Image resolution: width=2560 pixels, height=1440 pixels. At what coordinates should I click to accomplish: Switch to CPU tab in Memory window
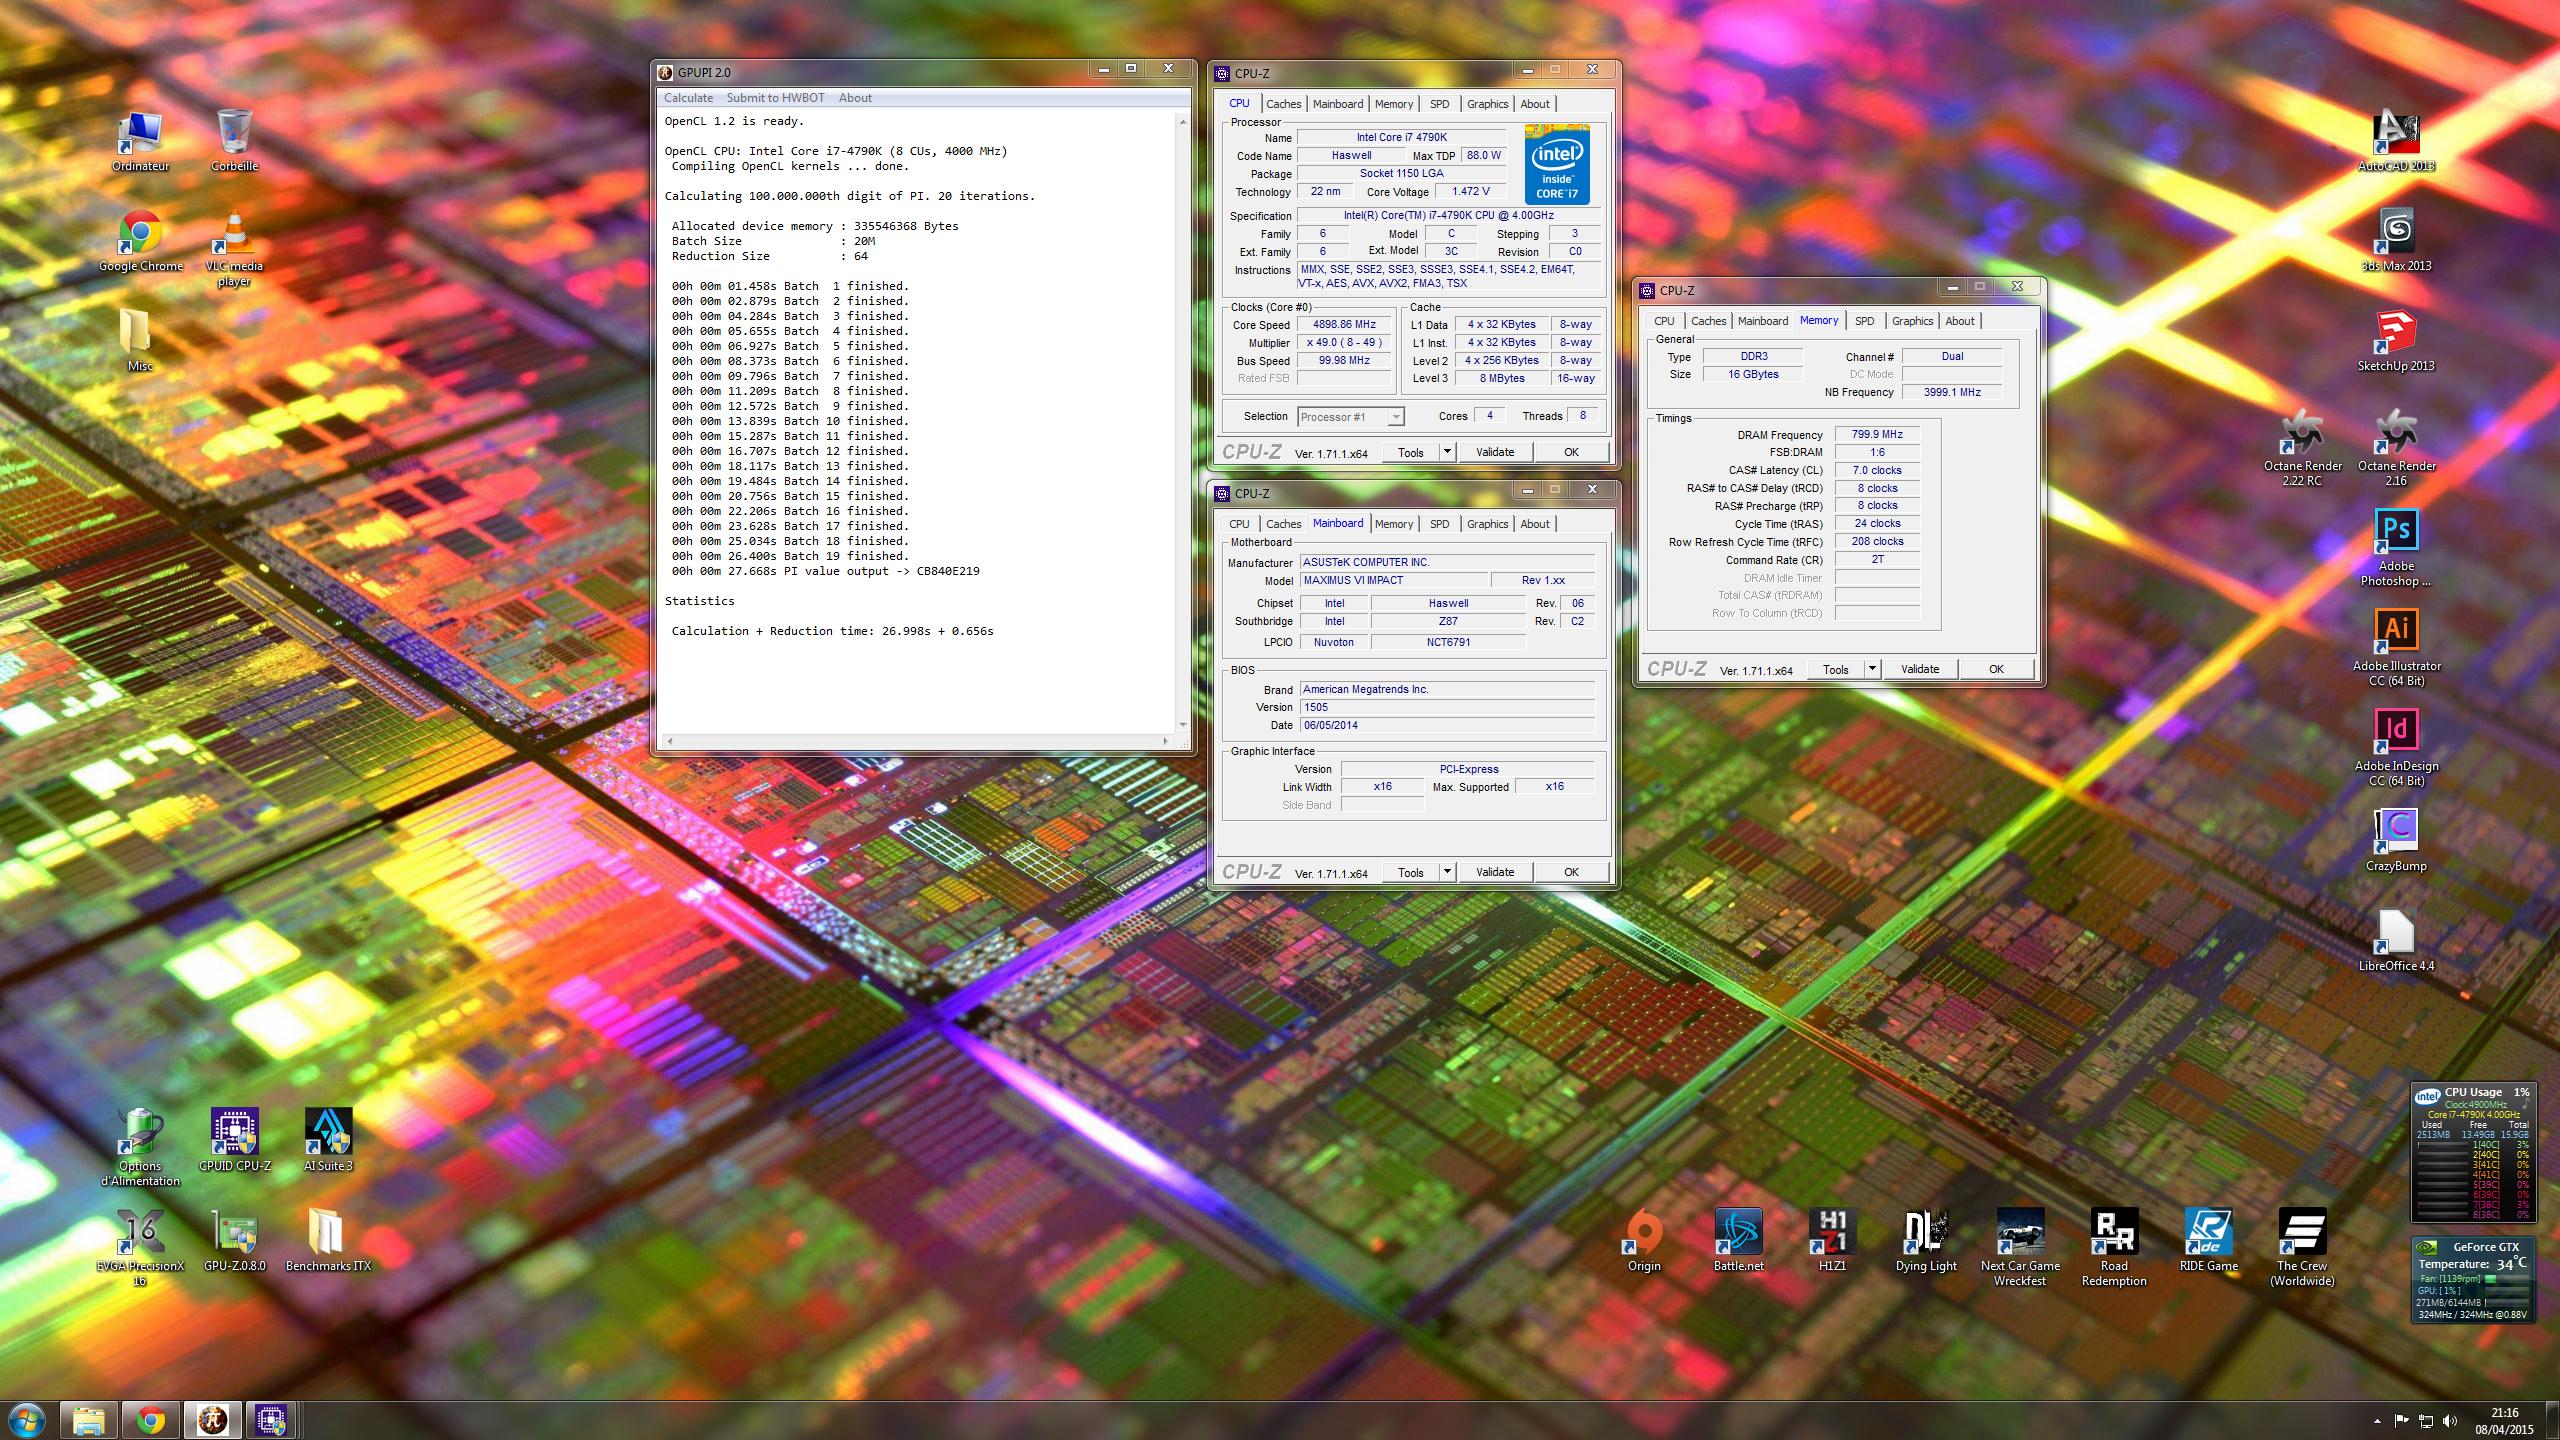pyautogui.click(x=1664, y=321)
